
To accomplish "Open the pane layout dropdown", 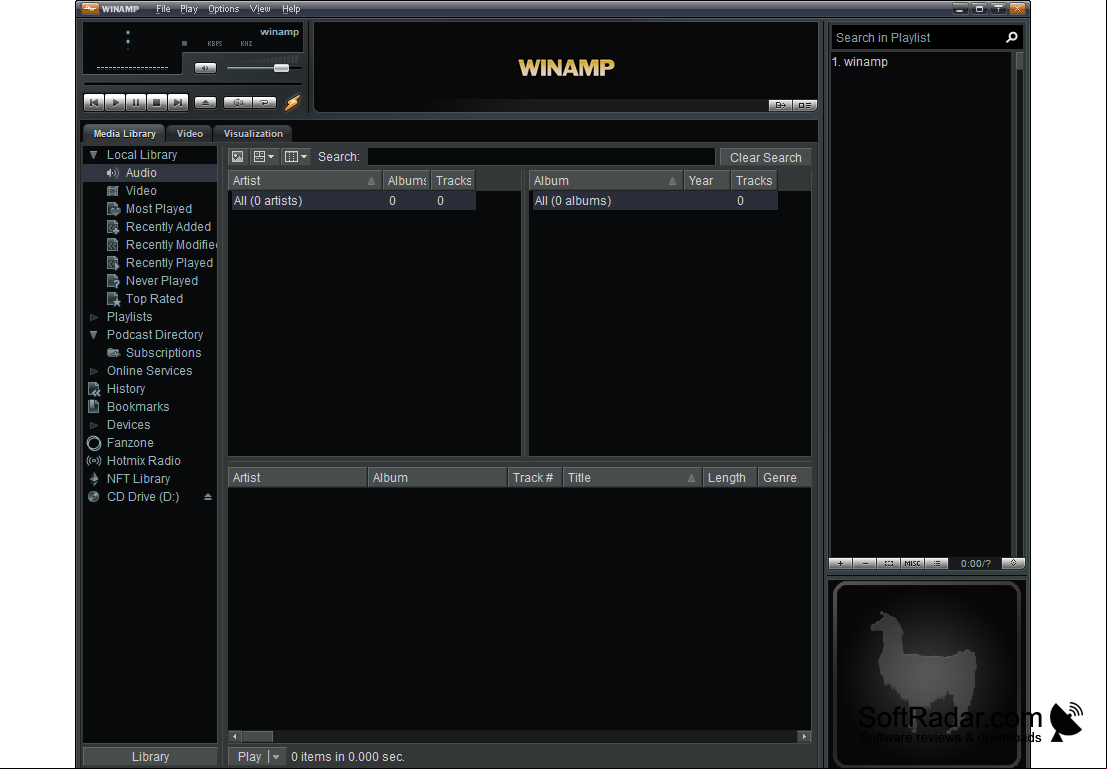I will (263, 157).
